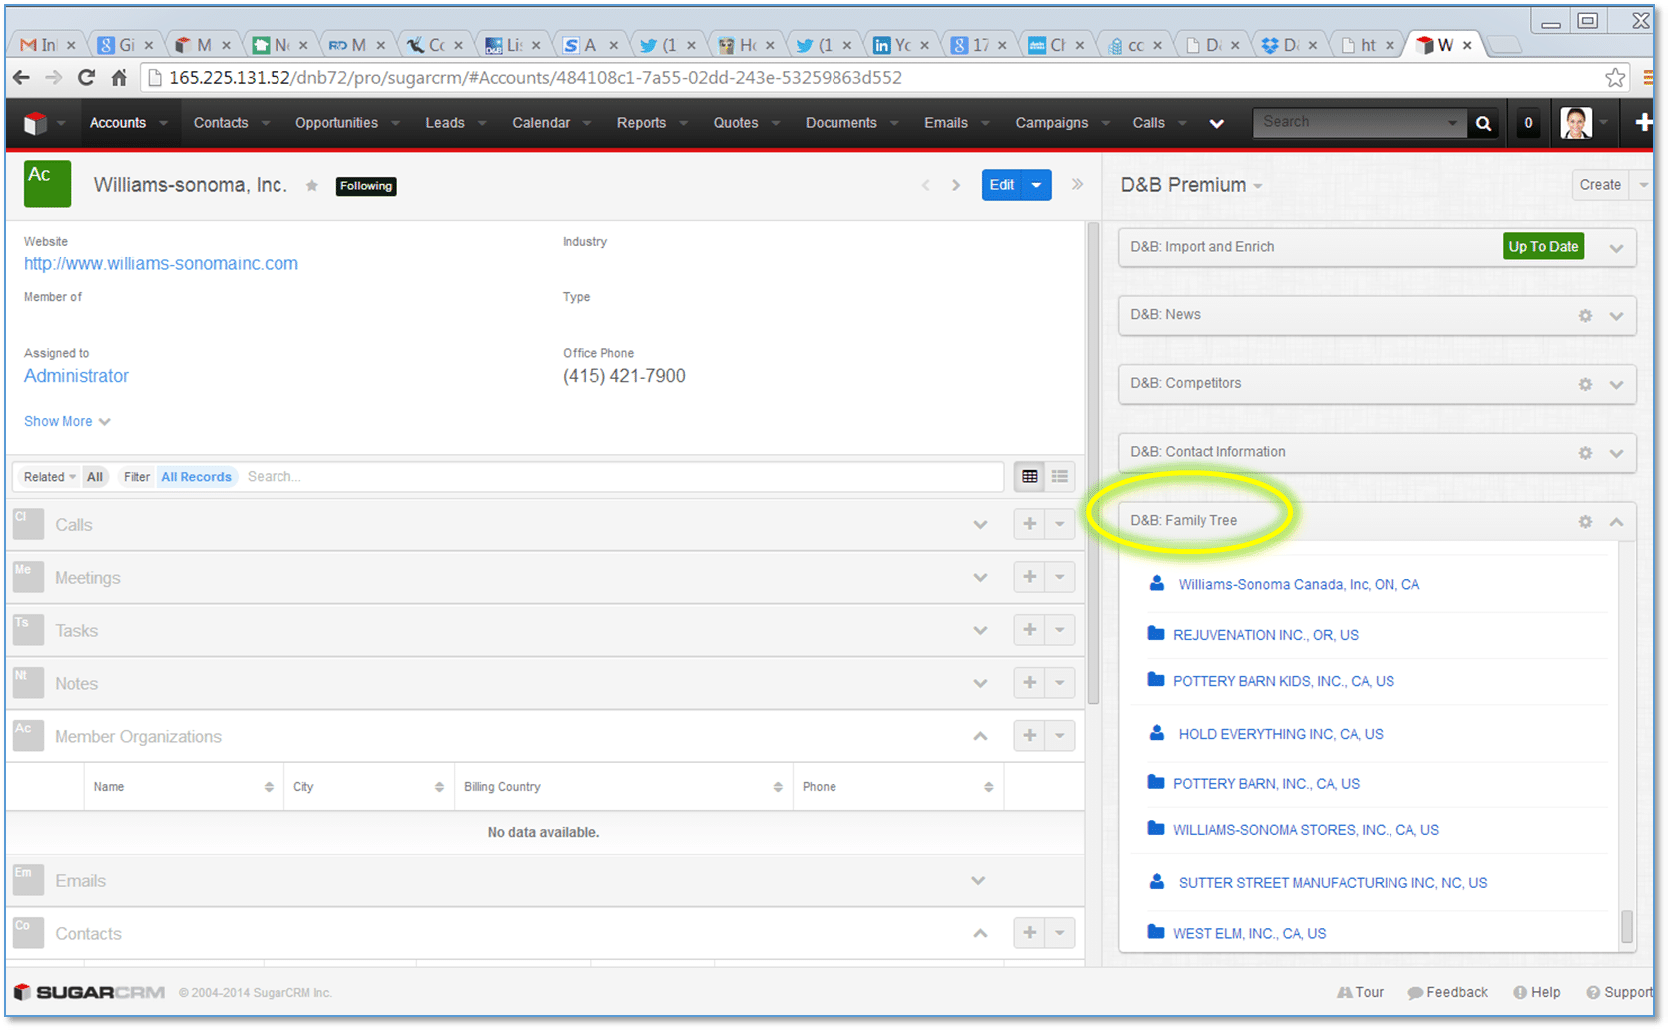Click the main panel vertical scrollbar

click(x=1093, y=465)
